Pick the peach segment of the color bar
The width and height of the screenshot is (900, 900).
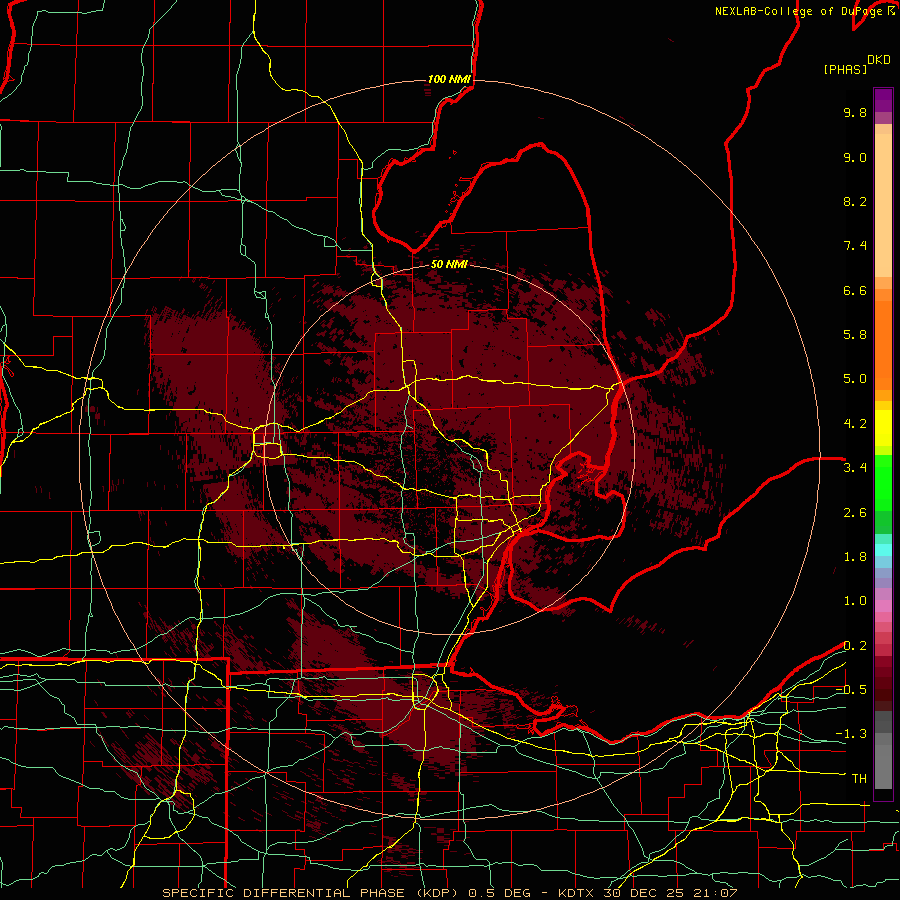tap(883, 205)
